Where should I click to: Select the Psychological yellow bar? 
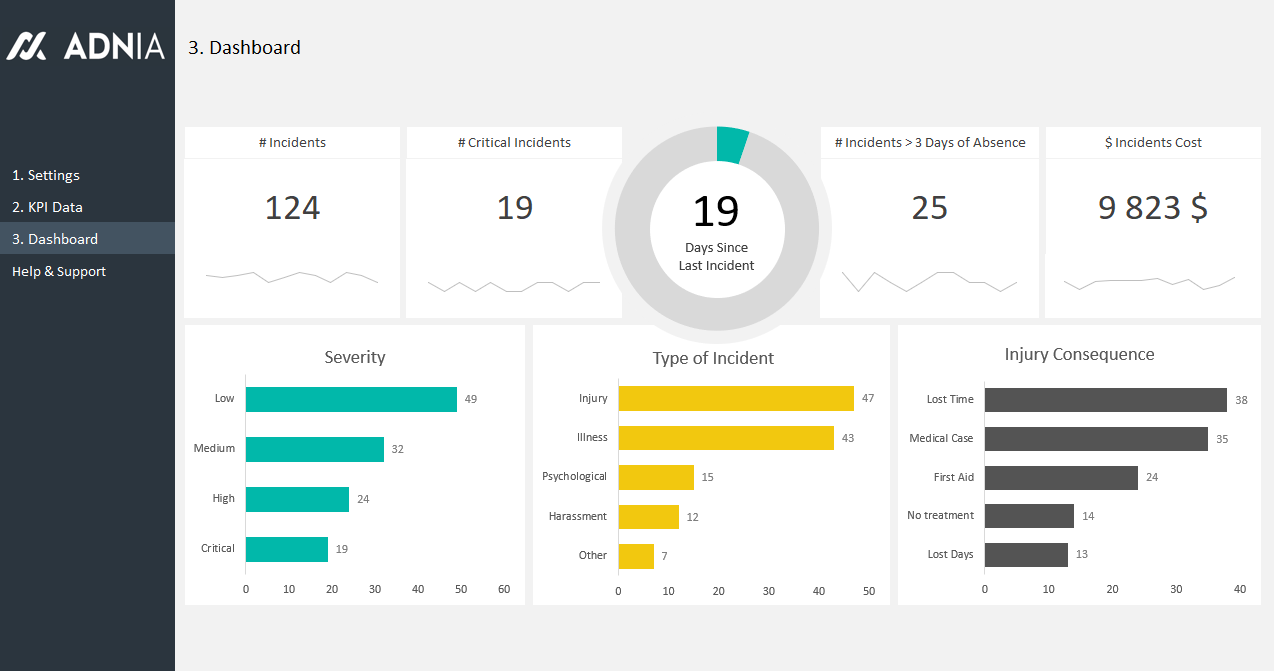(x=656, y=477)
